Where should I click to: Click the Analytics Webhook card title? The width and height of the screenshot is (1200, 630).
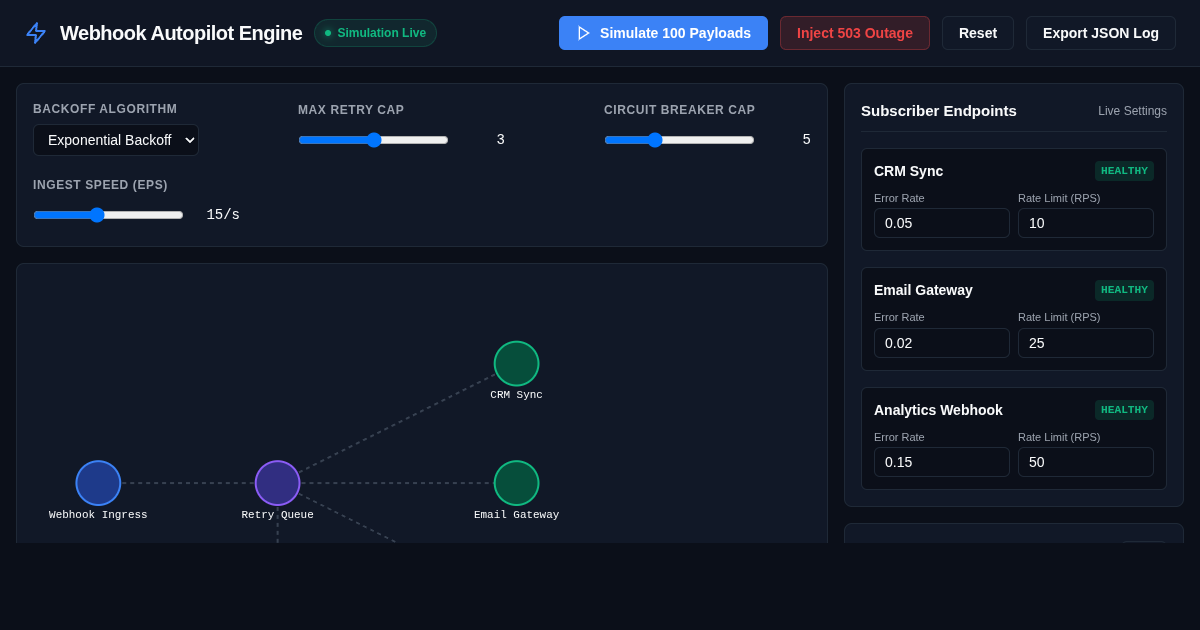click(x=938, y=410)
